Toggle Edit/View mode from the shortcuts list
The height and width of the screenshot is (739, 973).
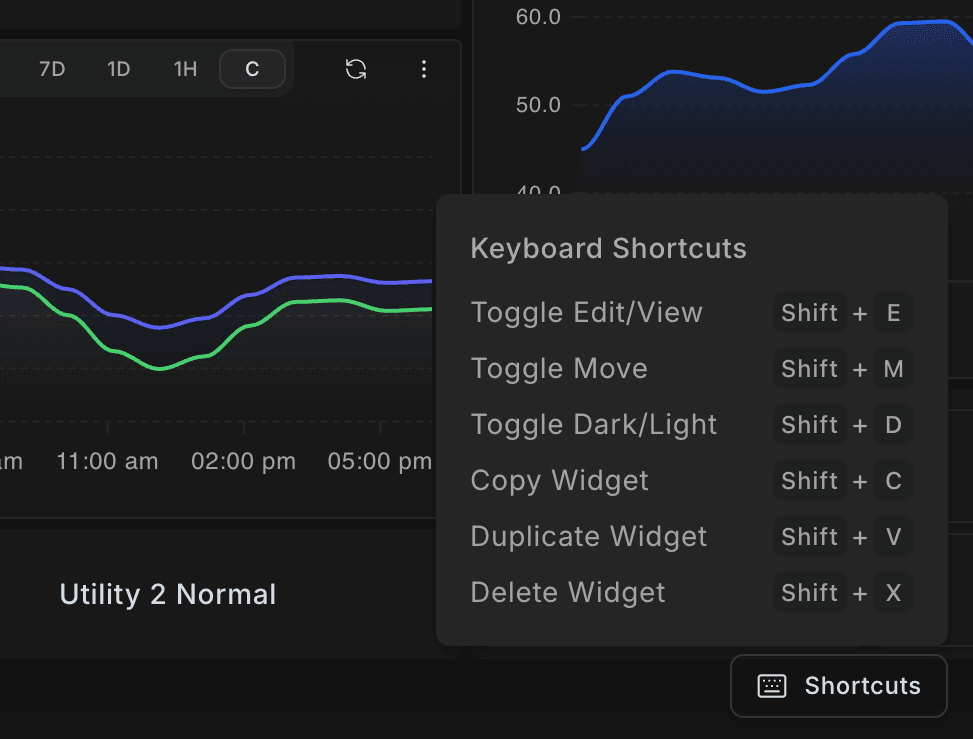pos(586,312)
